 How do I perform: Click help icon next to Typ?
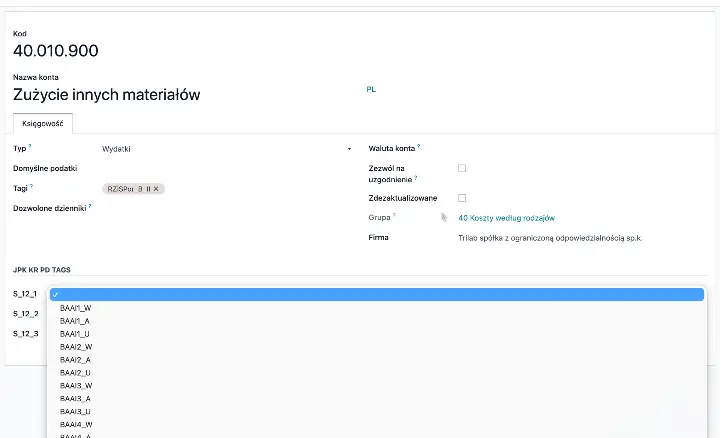coord(31,147)
